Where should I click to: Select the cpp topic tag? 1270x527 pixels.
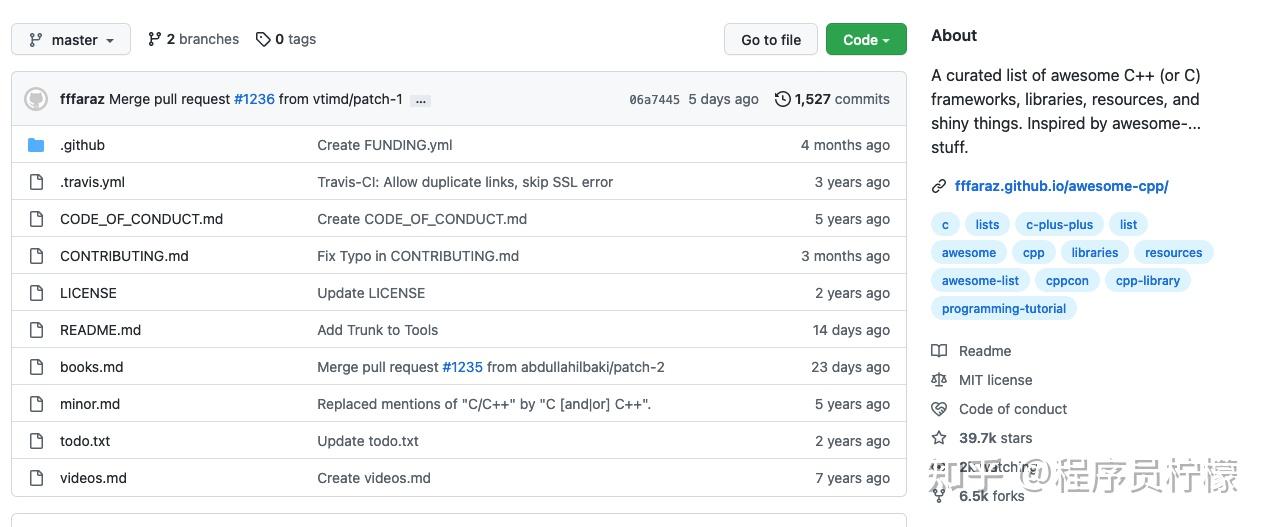[1034, 253]
